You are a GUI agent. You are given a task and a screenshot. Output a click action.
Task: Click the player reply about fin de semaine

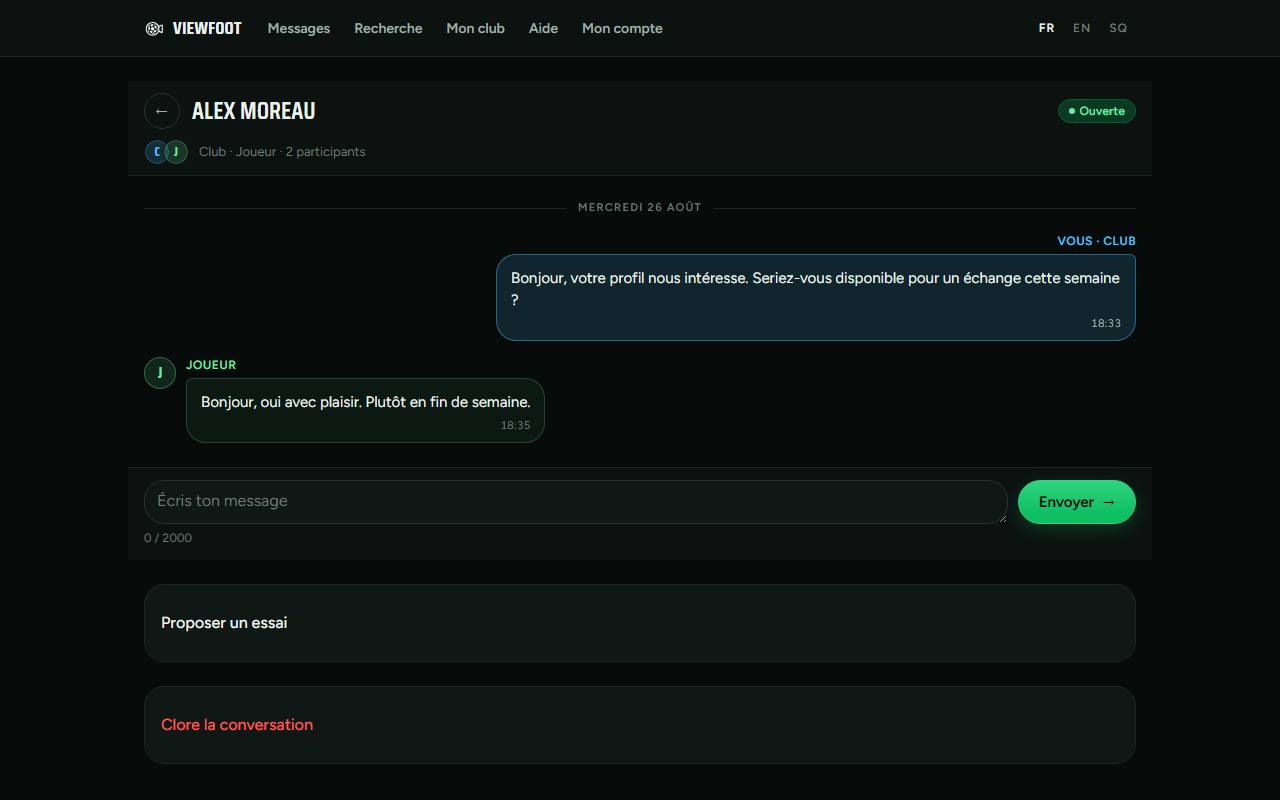[365, 410]
